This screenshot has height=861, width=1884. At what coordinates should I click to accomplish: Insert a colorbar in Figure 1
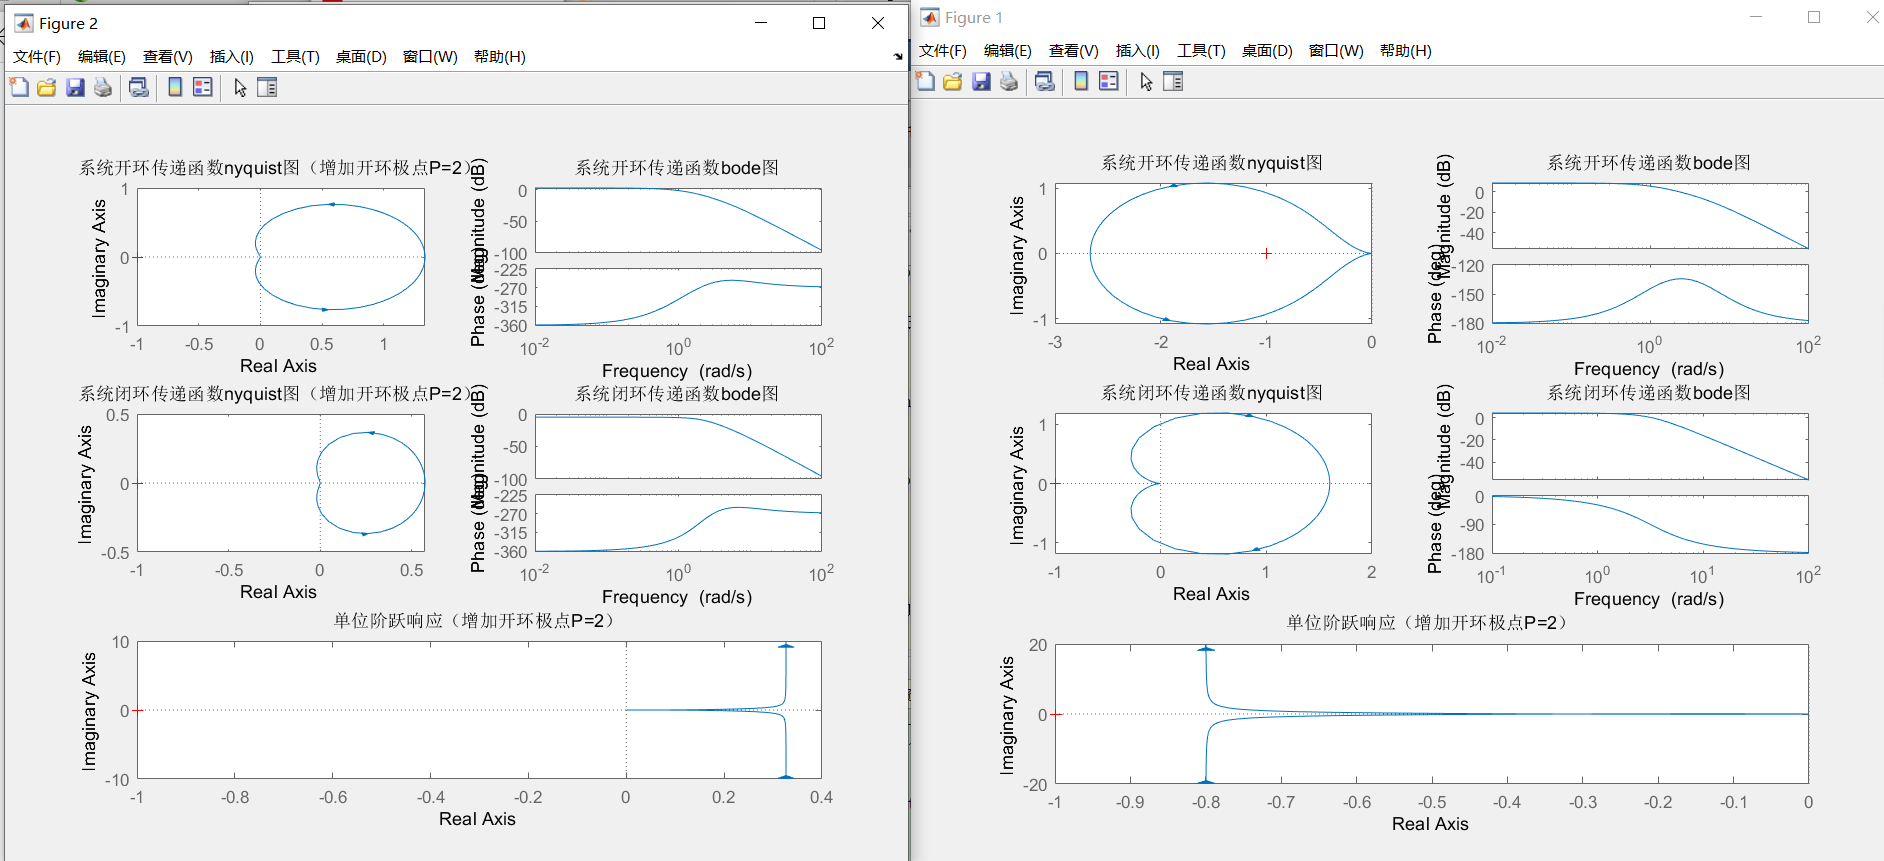pos(1081,81)
